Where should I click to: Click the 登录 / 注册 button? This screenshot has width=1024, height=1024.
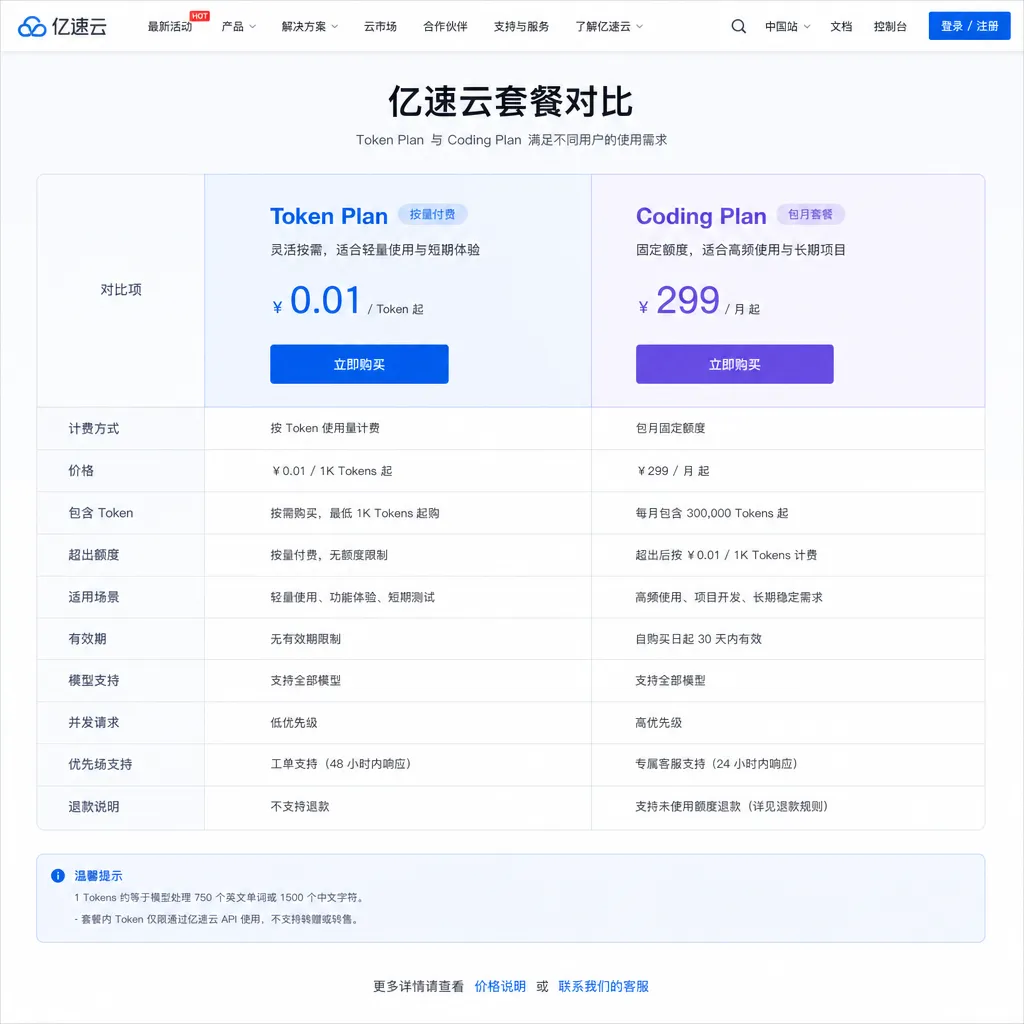click(x=969, y=26)
